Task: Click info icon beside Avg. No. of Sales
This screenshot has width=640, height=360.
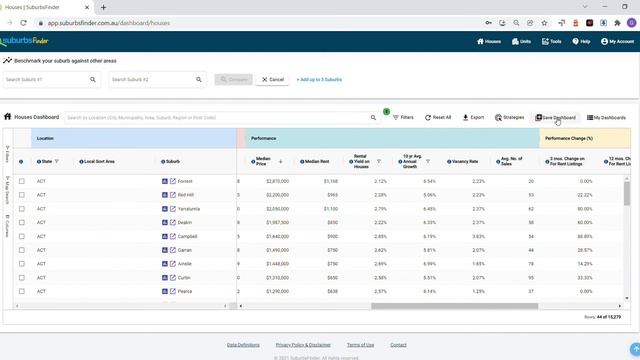Action: pyautogui.click(x=498, y=162)
